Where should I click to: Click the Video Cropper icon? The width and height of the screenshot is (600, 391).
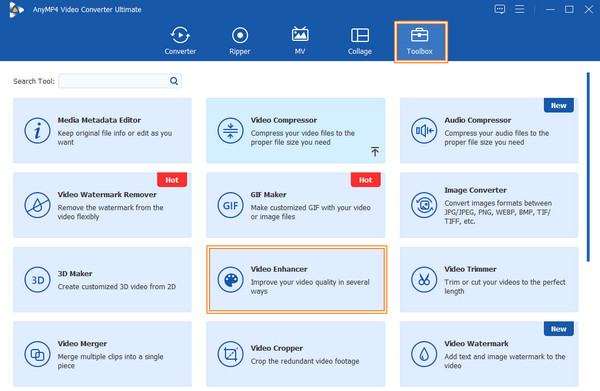230,354
